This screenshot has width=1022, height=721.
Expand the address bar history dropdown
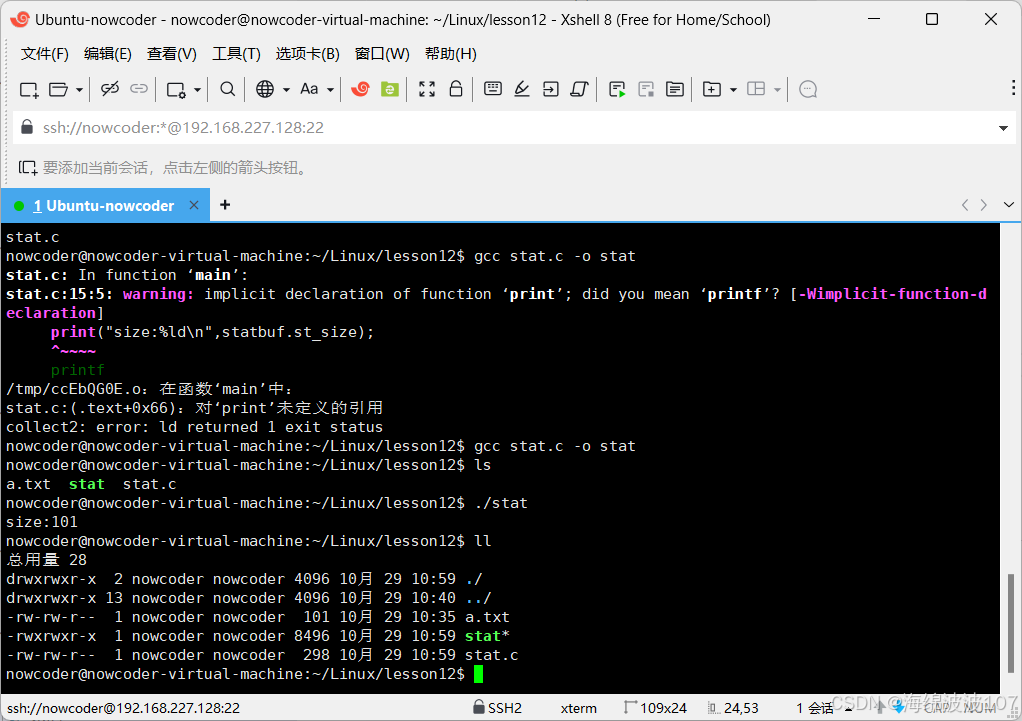click(x=1003, y=128)
